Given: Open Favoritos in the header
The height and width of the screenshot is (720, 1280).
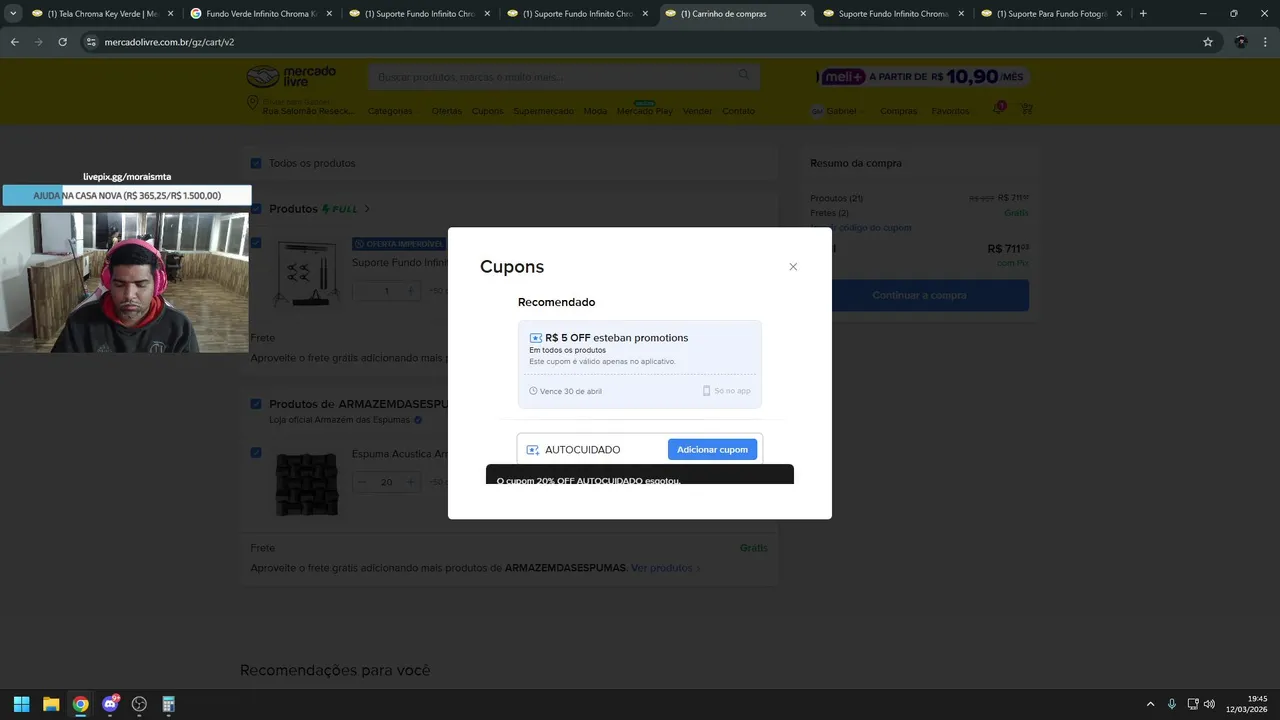Looking at the screenshot, I should pos(950,111).
